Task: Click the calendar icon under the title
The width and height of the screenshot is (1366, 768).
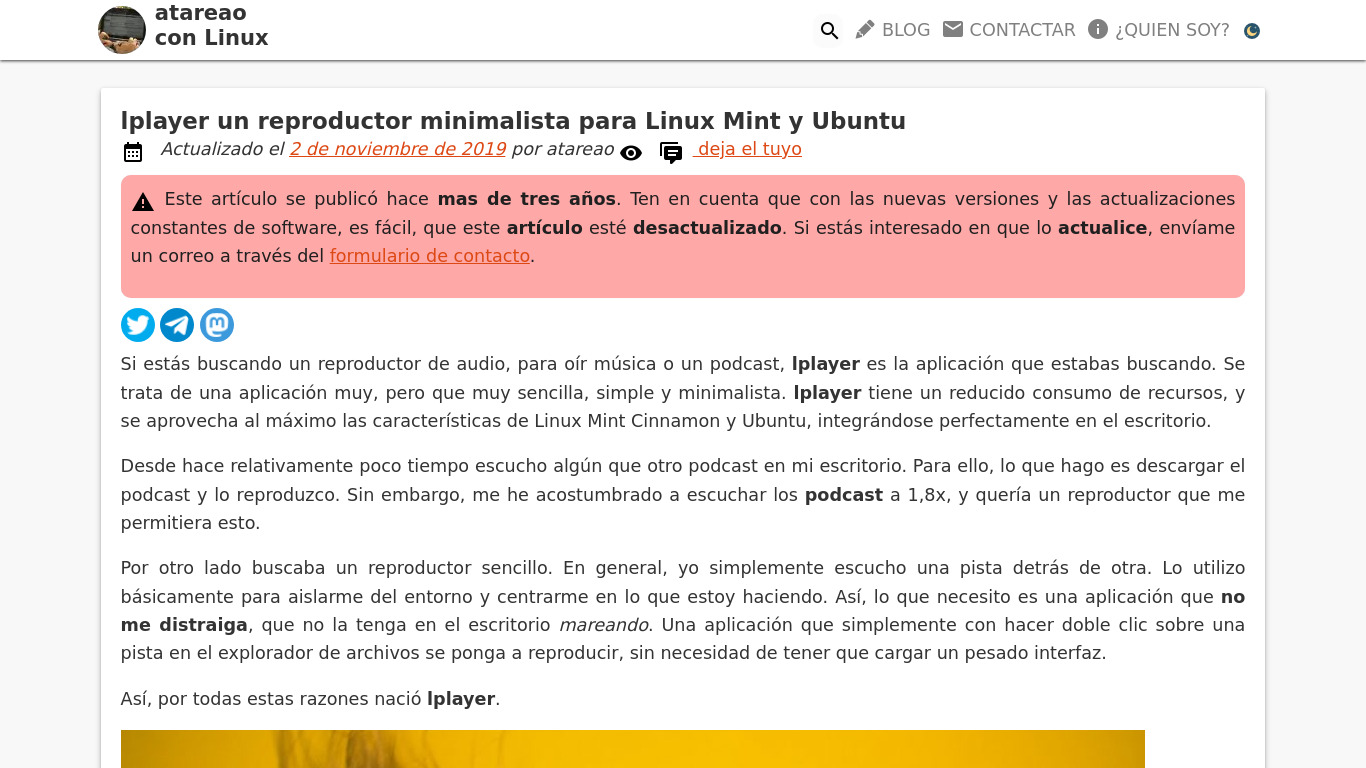Action: point(133,152)
